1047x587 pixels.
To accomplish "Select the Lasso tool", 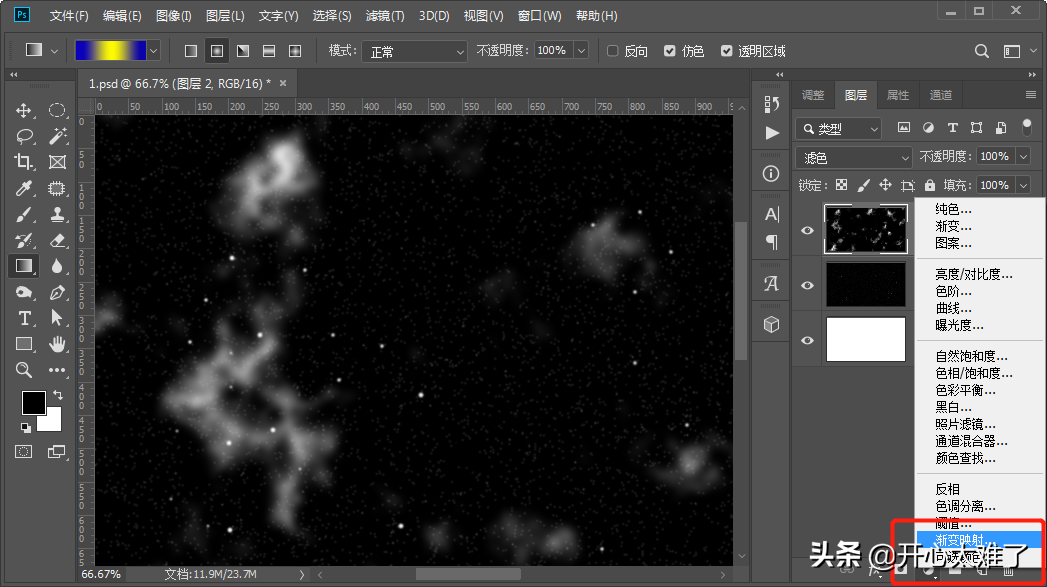I will [x=24, y=136].
